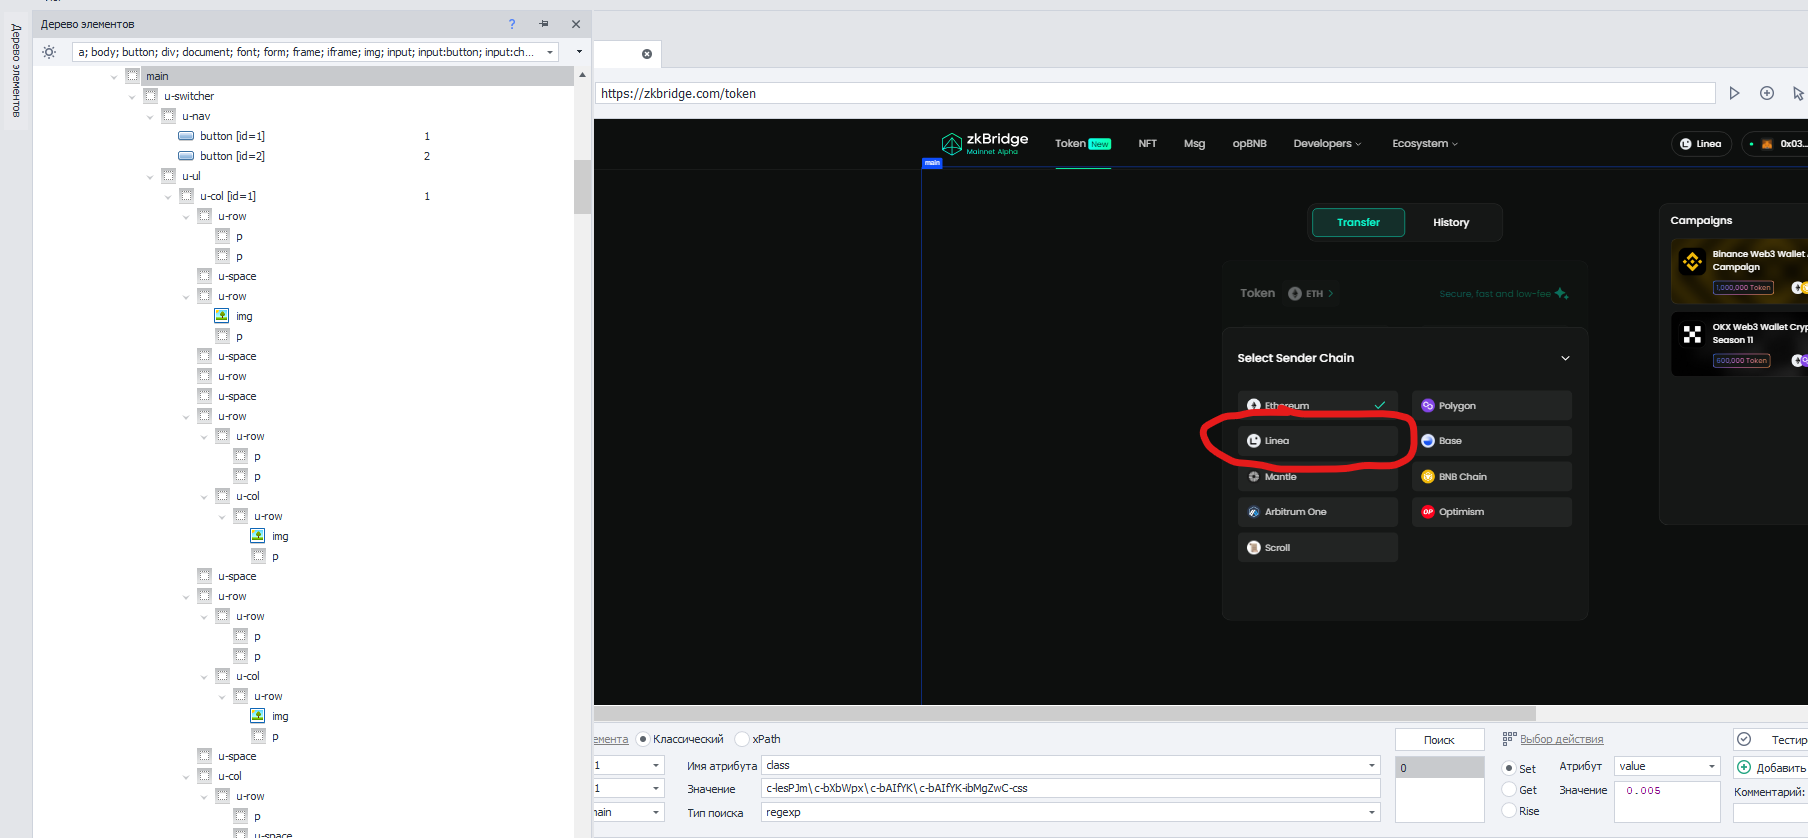The image size is (1808, 838).
Task: Click the gear settings icon in element tree
Action: tap(49, 52)
